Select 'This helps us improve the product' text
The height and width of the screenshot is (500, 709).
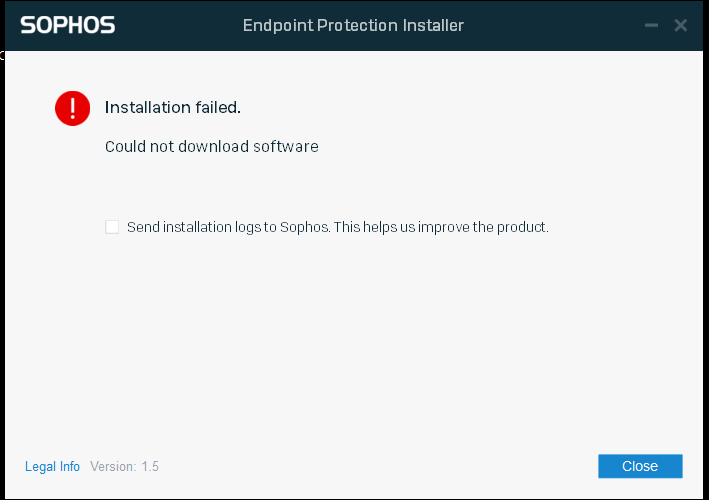[441, 227]
